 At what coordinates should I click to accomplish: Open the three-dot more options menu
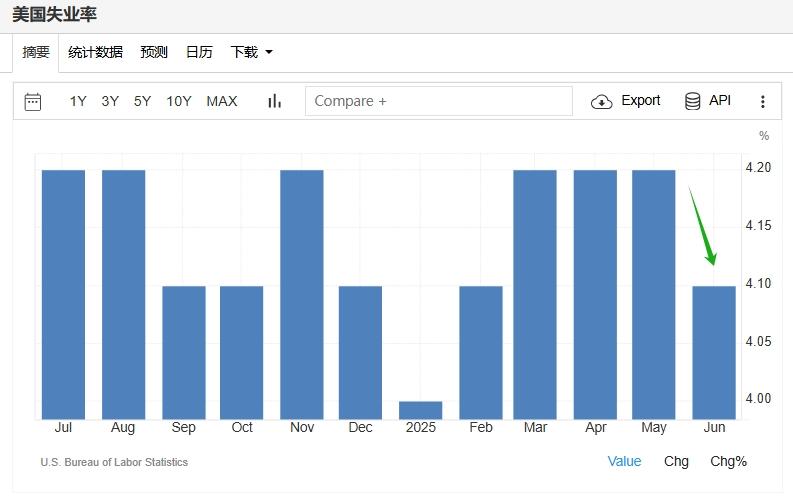point(763,101)
